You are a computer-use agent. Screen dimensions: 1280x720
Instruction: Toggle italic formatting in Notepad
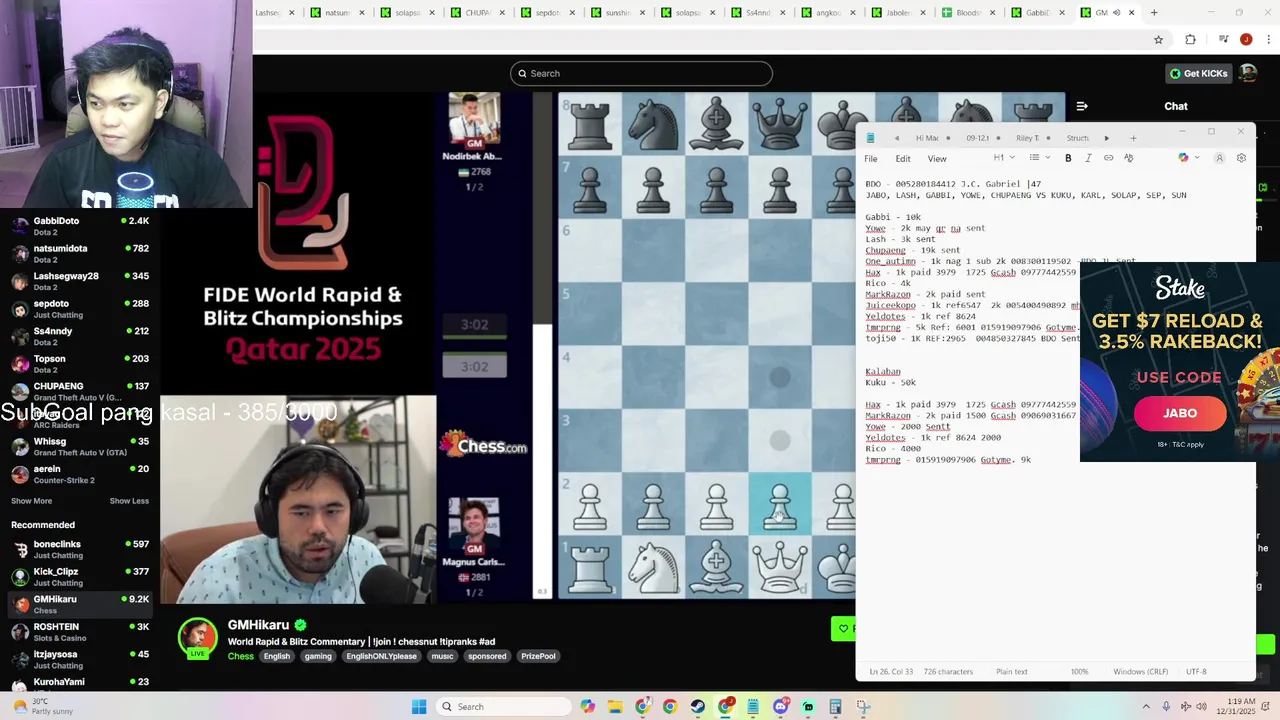pyautogui.click(x=1088, y=158)
